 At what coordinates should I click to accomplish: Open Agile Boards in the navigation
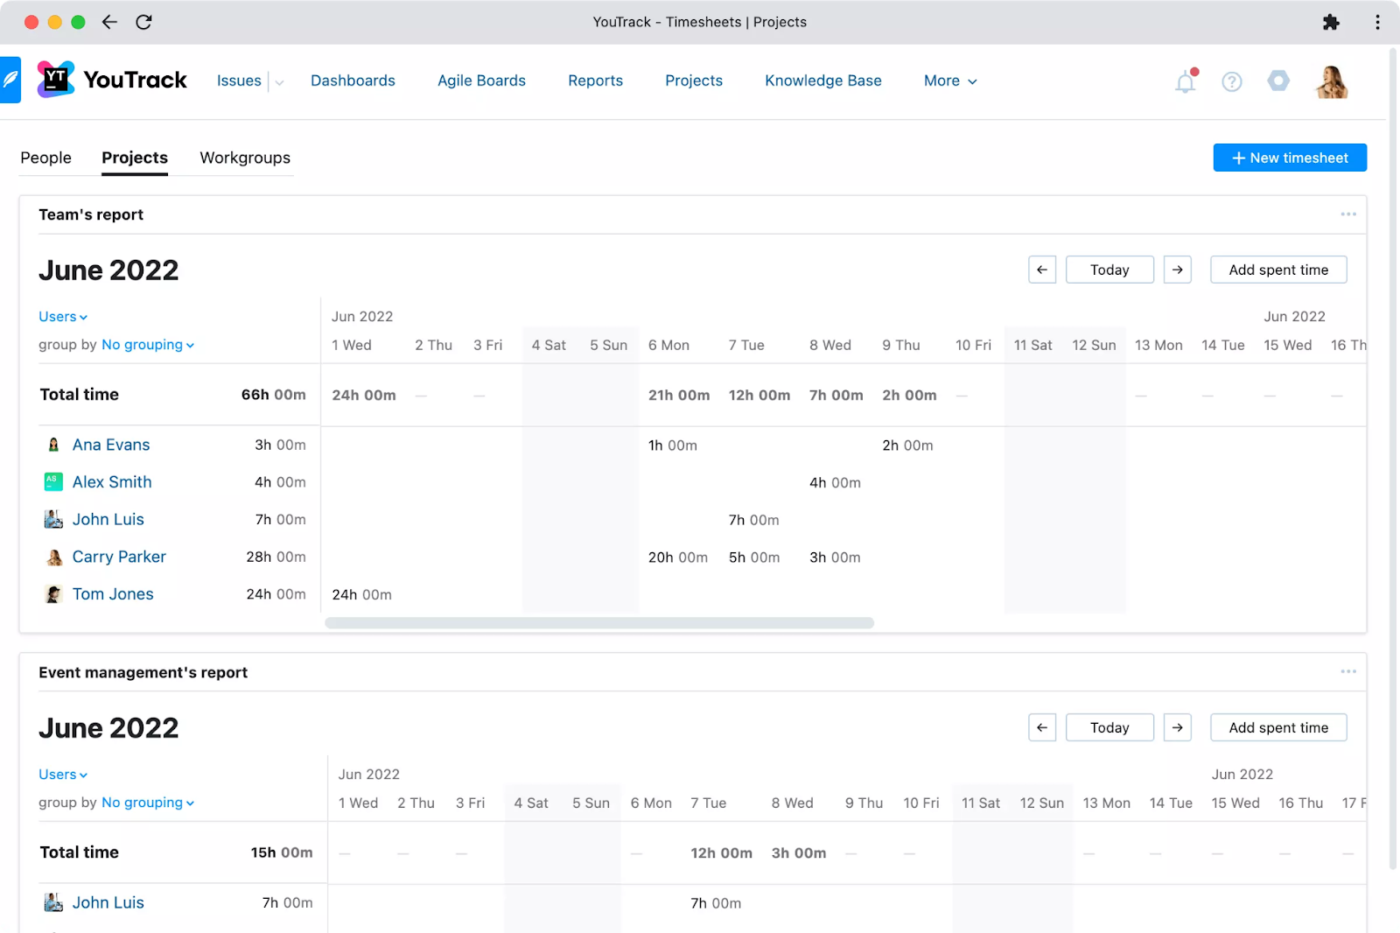click(481, 81)
